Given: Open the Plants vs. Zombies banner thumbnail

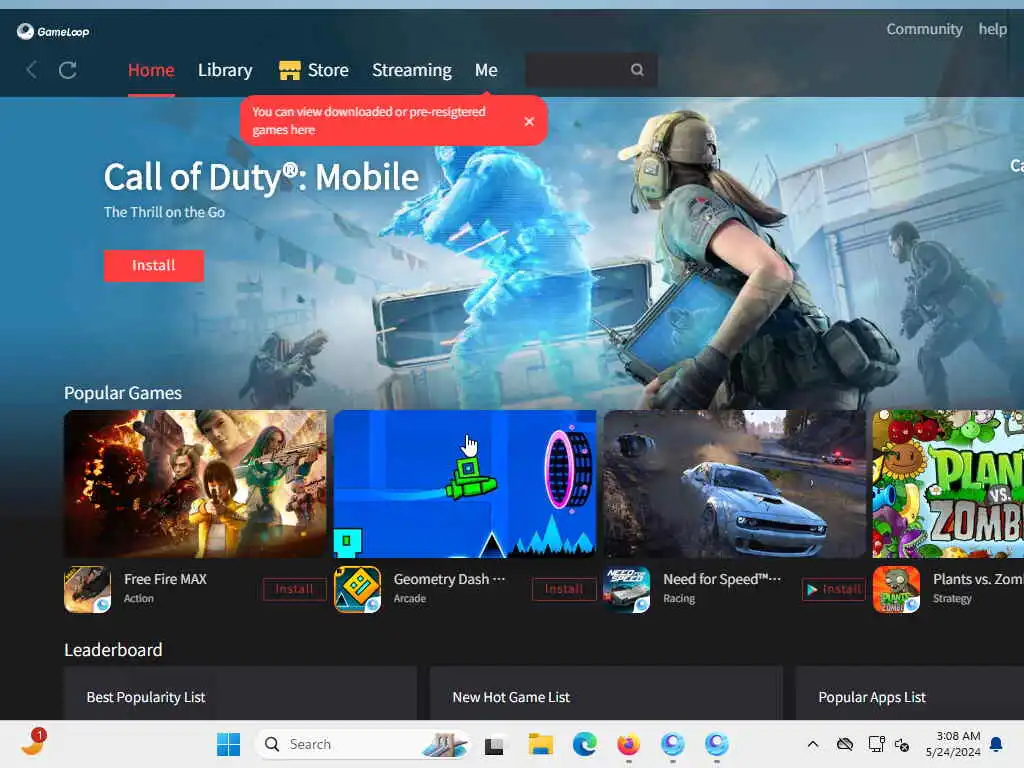Looking at the screenshot, I should (948, 483).
